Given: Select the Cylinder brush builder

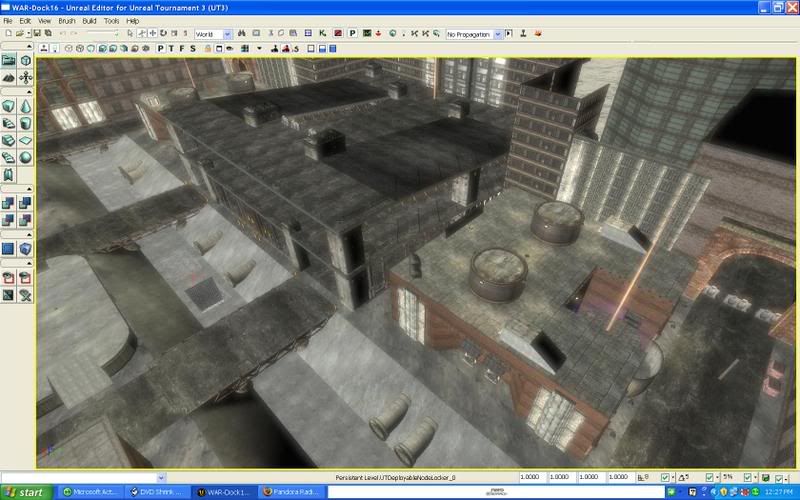Looking at the screenshot, I should pos(26,123).
